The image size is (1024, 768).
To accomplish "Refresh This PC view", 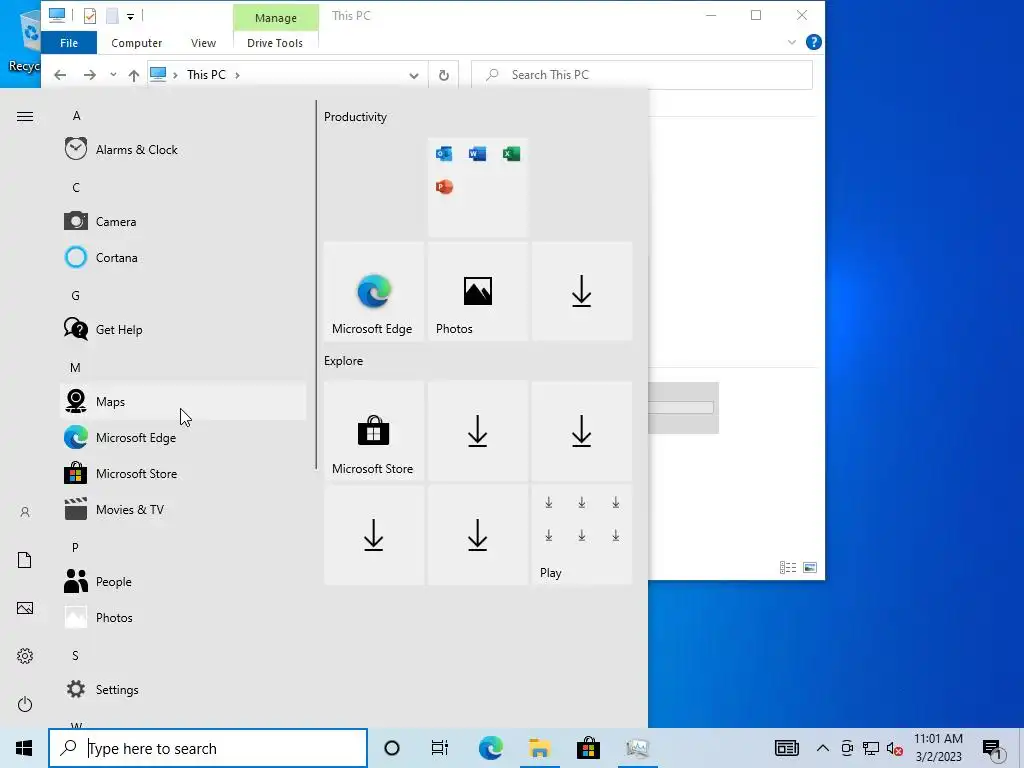I will coord(443,75).
